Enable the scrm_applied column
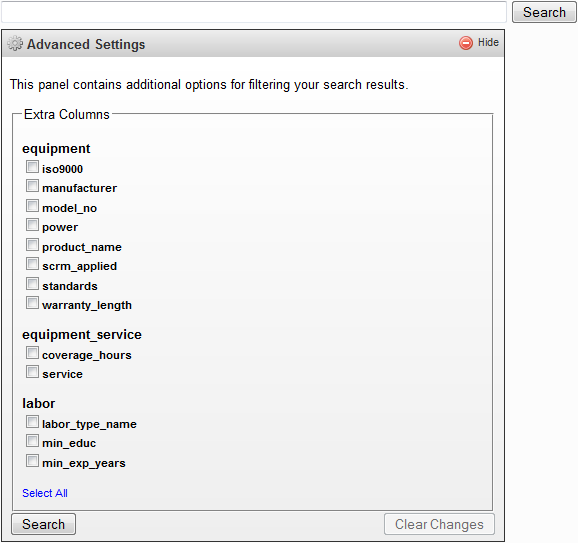 32,264
